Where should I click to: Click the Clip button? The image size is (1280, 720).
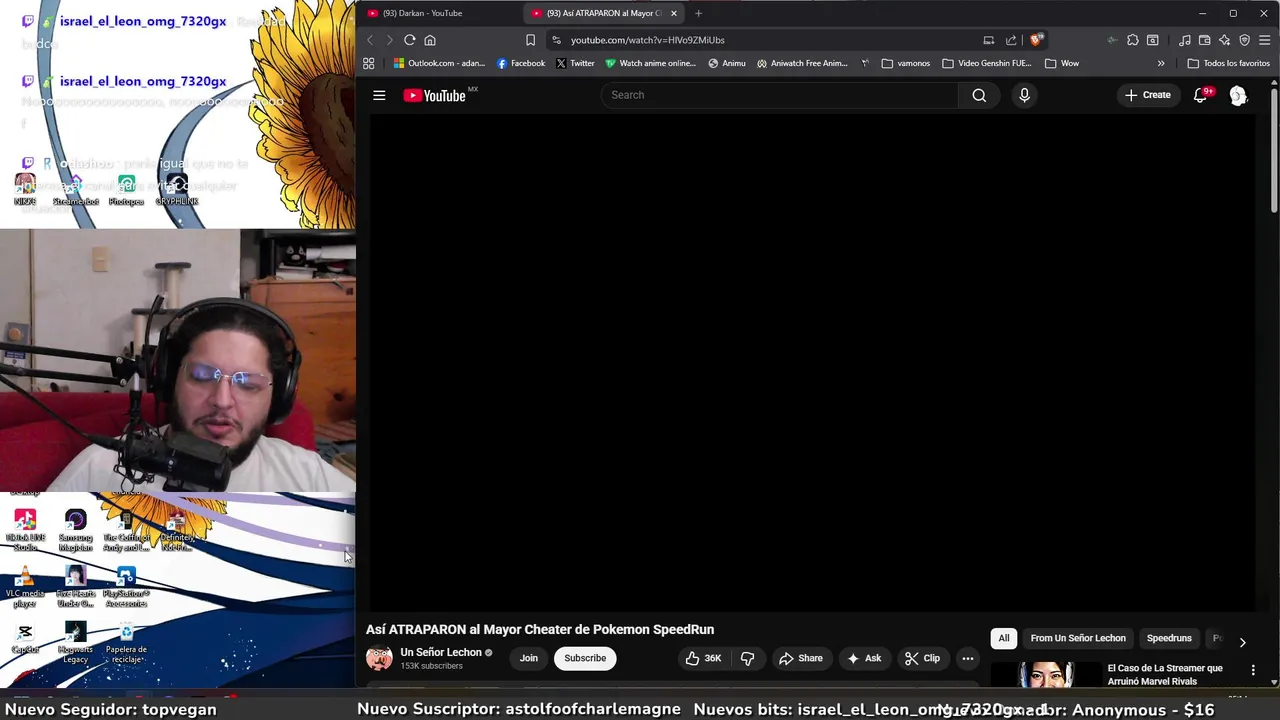(922, 658)
